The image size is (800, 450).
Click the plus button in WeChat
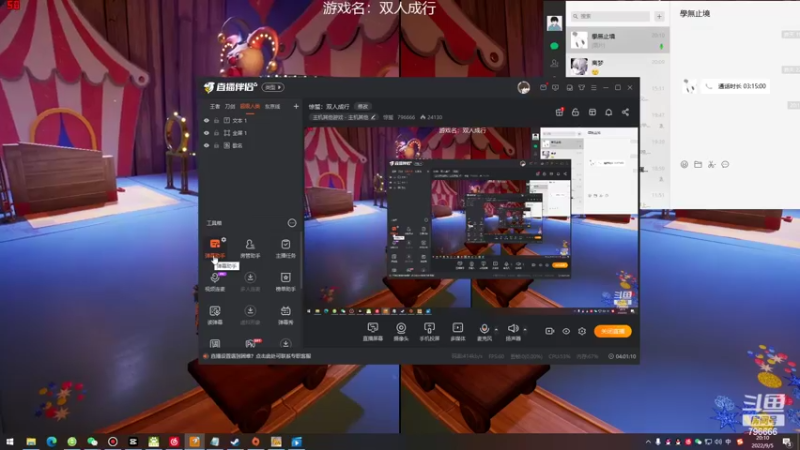pyautogui.click(x=659, y=16)
